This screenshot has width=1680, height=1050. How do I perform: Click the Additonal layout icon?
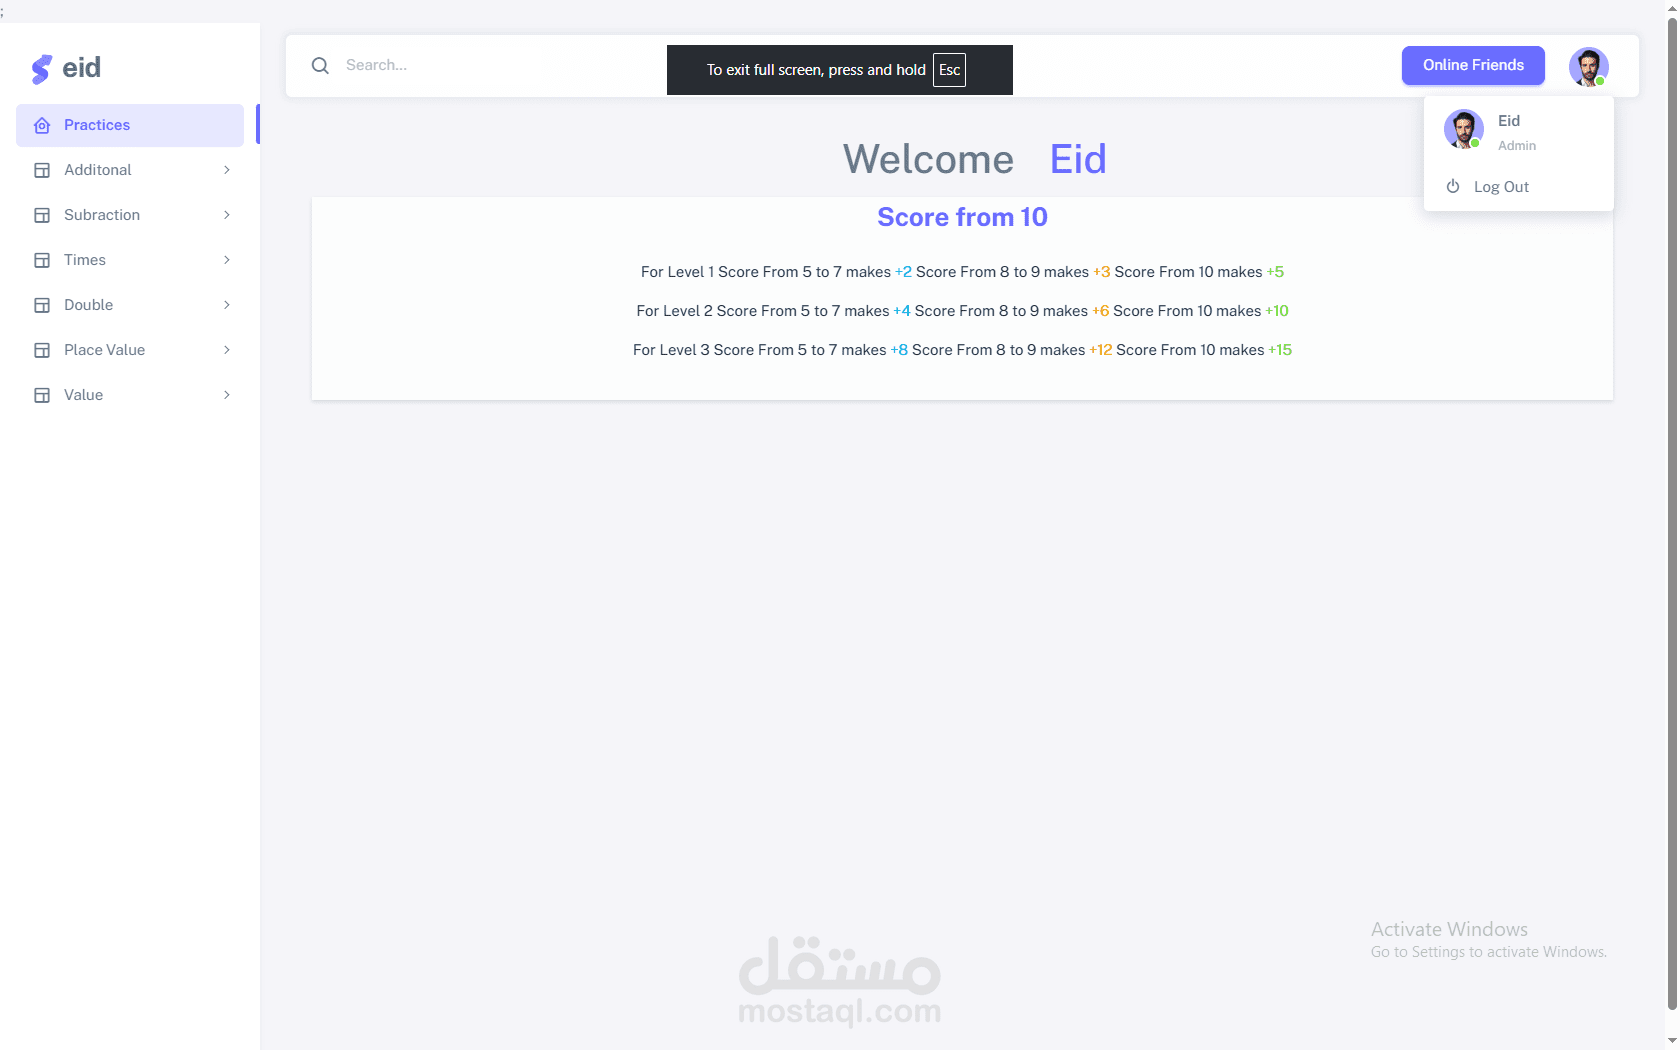(x=42, y=170)
